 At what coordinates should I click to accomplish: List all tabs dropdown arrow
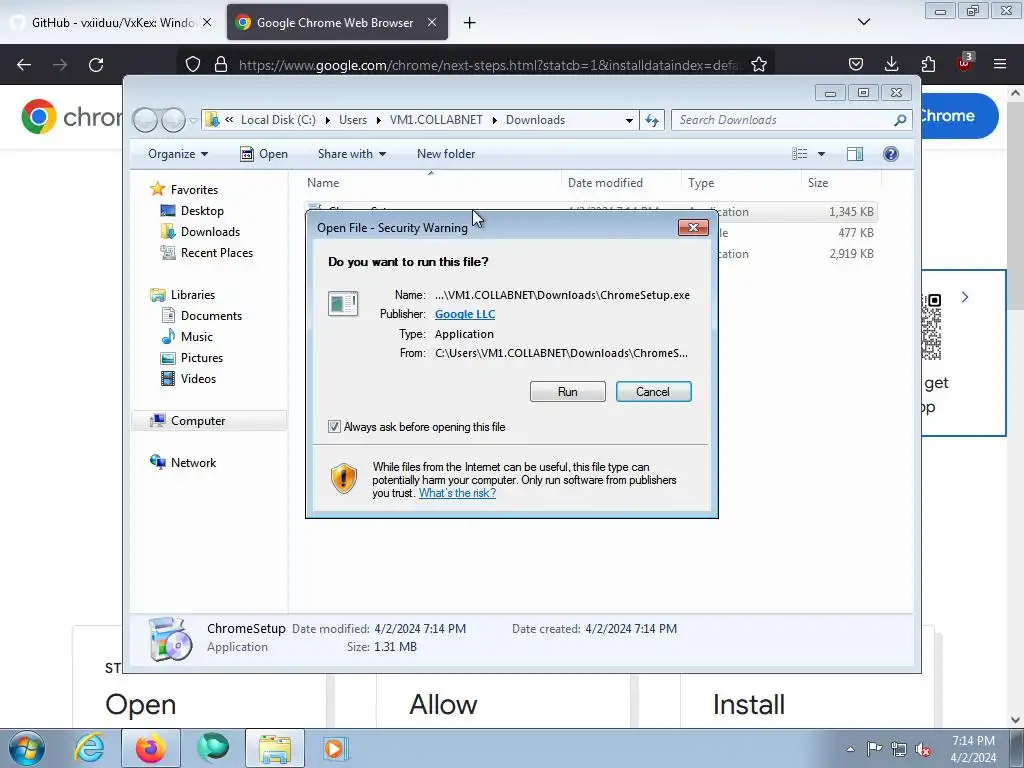point(863,22)
